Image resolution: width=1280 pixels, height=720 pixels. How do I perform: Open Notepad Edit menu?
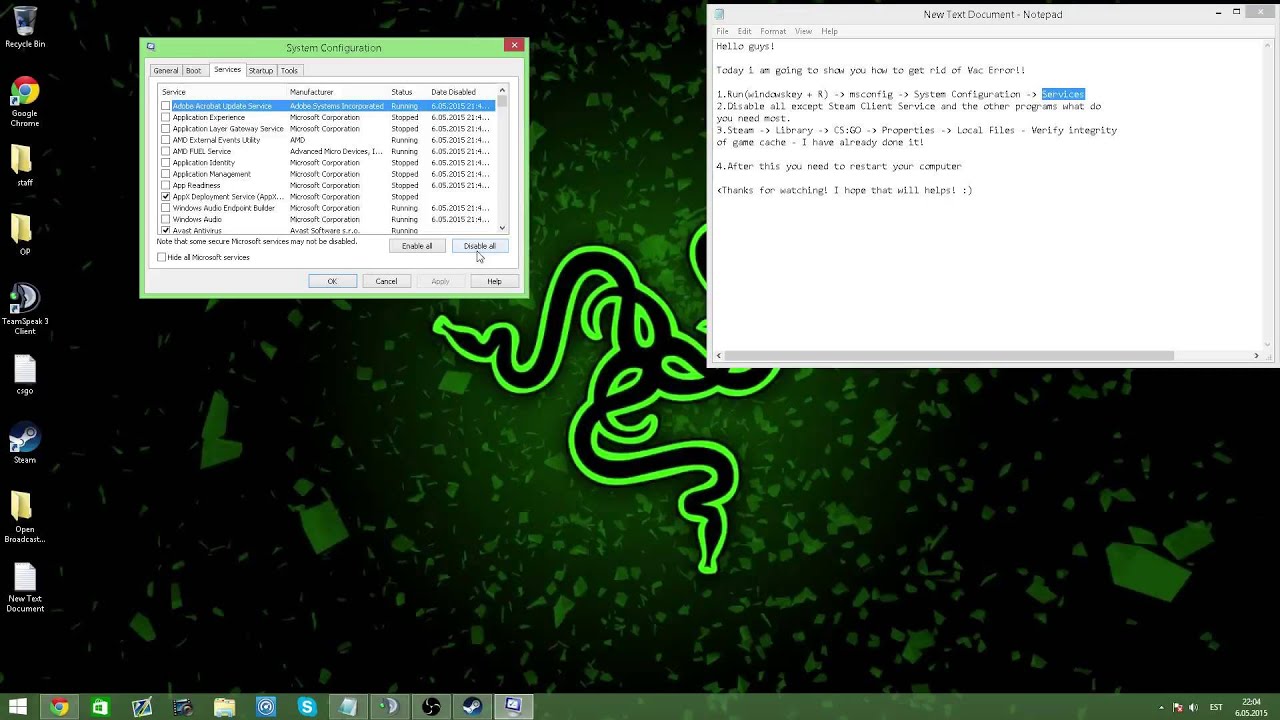point(744,31)
